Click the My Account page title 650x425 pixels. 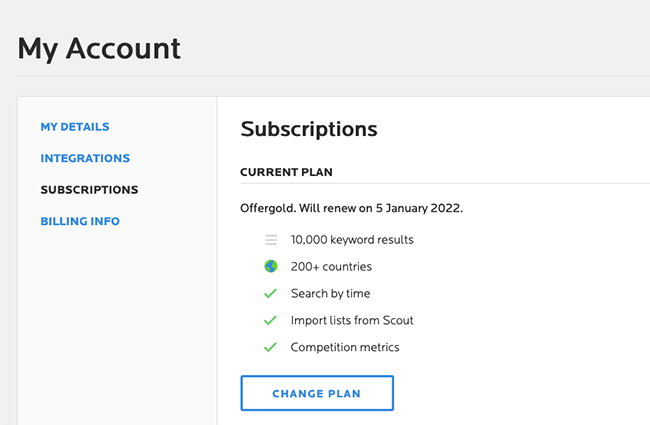pyautogui.click(x=99, y=49)
